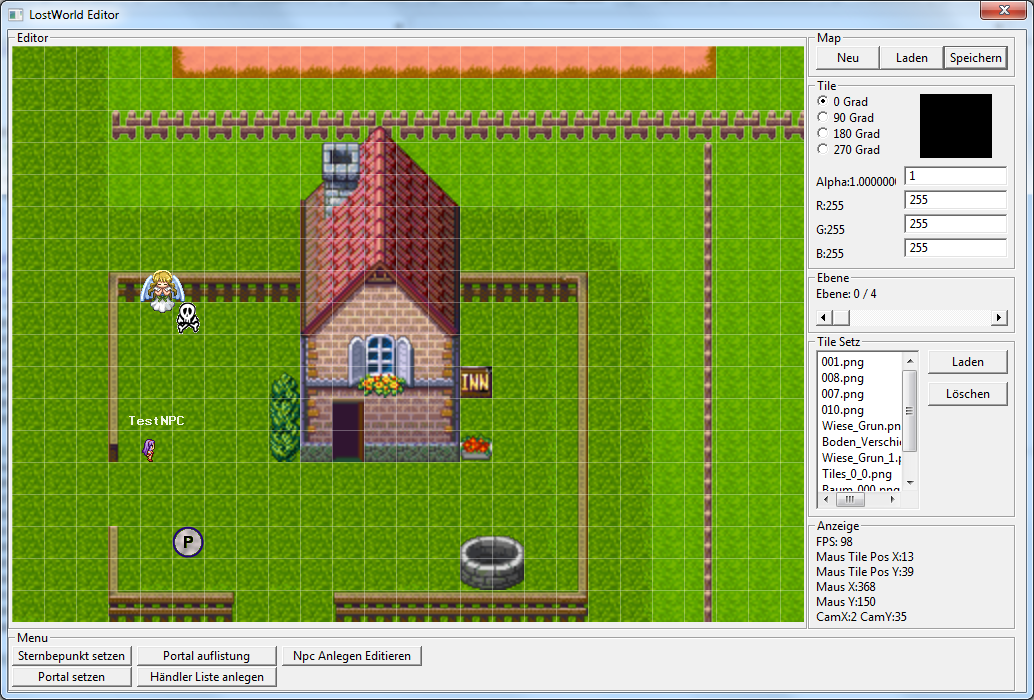Viewport: 1034px width, 700px height.
Task: Click the dark doorway of the inn
Action: point(348,430)
